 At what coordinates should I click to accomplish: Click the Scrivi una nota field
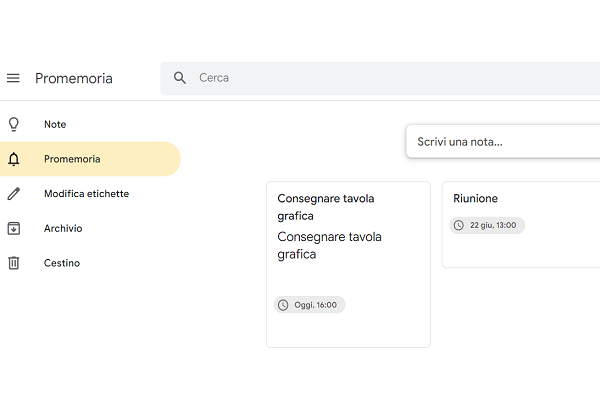503,142
